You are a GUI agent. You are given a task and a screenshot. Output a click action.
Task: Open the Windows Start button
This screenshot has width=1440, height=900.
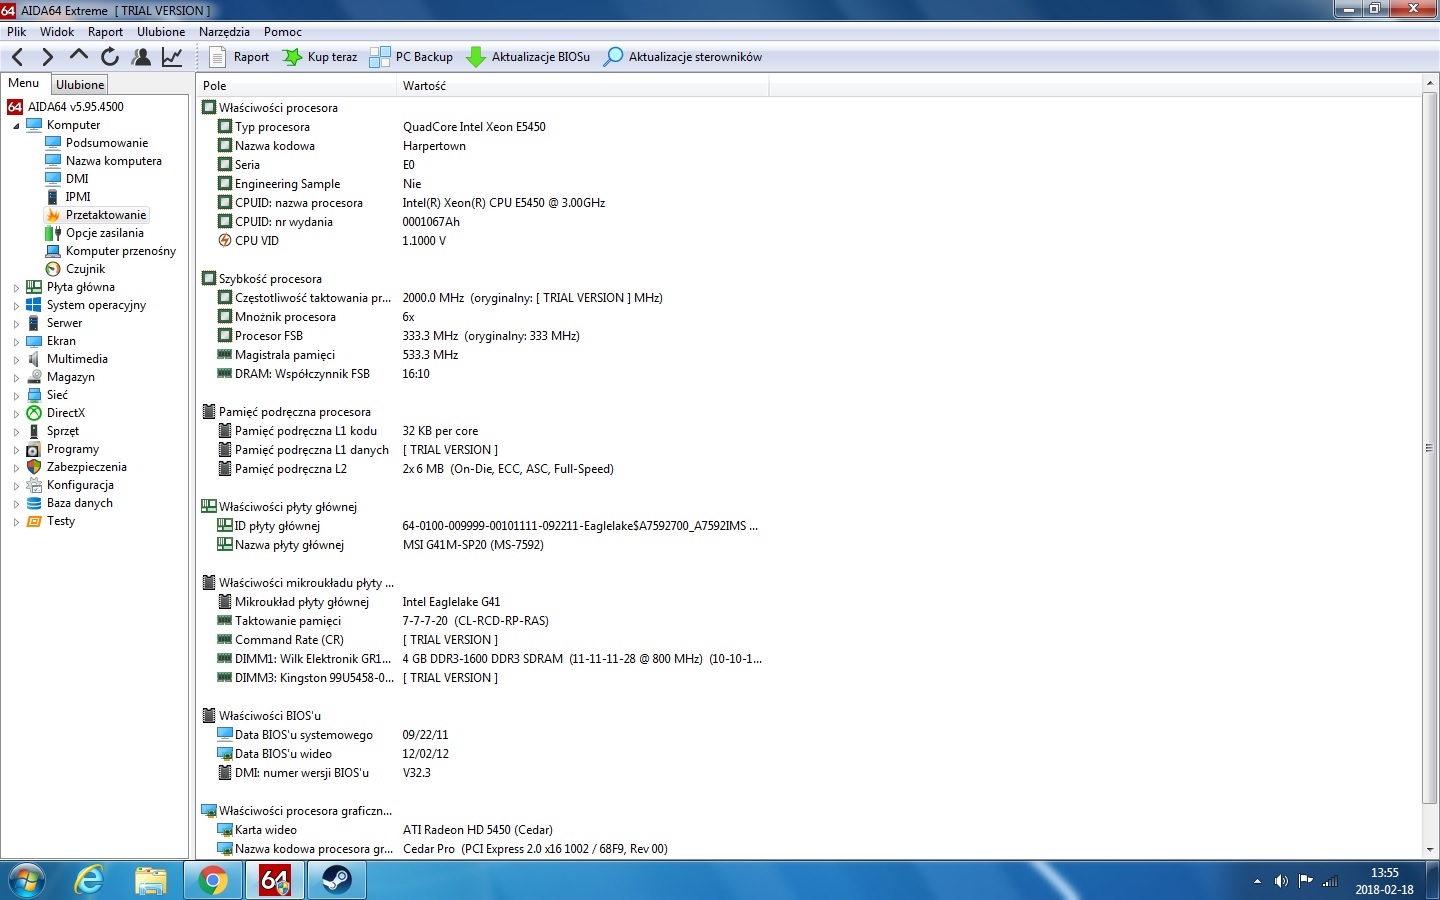tap(27, 881)
